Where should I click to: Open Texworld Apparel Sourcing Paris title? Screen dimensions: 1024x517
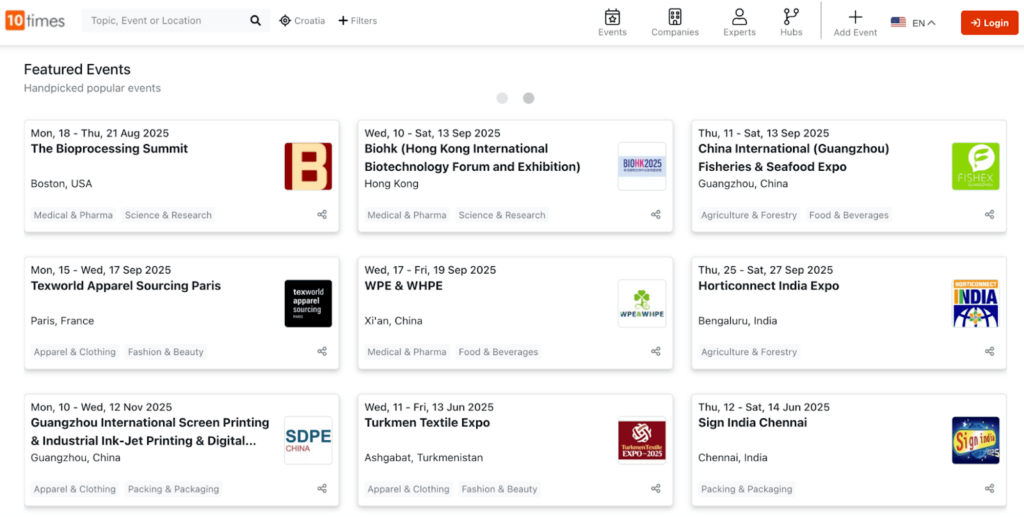tap(126, 286)
